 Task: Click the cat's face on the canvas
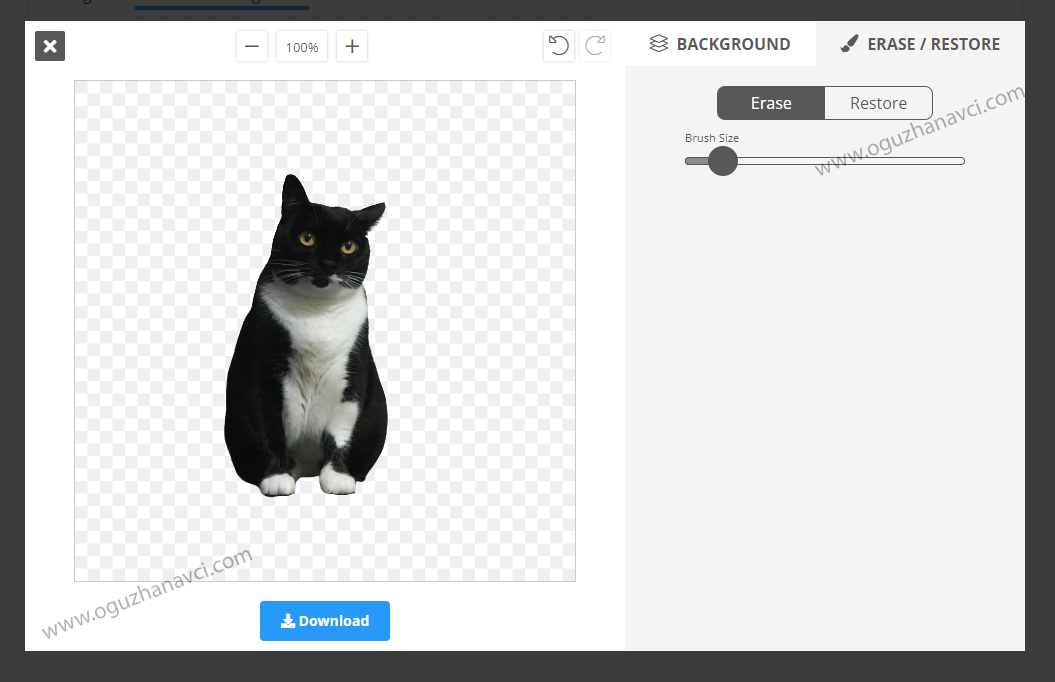coord(325,248)
